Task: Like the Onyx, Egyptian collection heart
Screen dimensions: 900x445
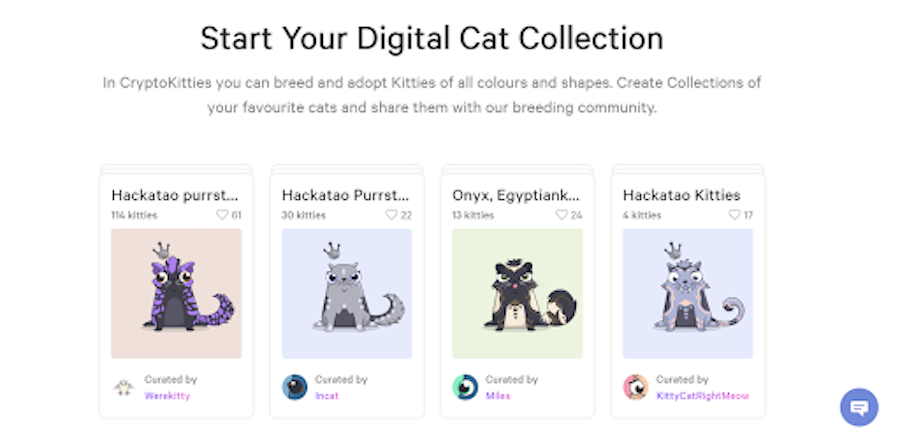Action: point(563,214)
